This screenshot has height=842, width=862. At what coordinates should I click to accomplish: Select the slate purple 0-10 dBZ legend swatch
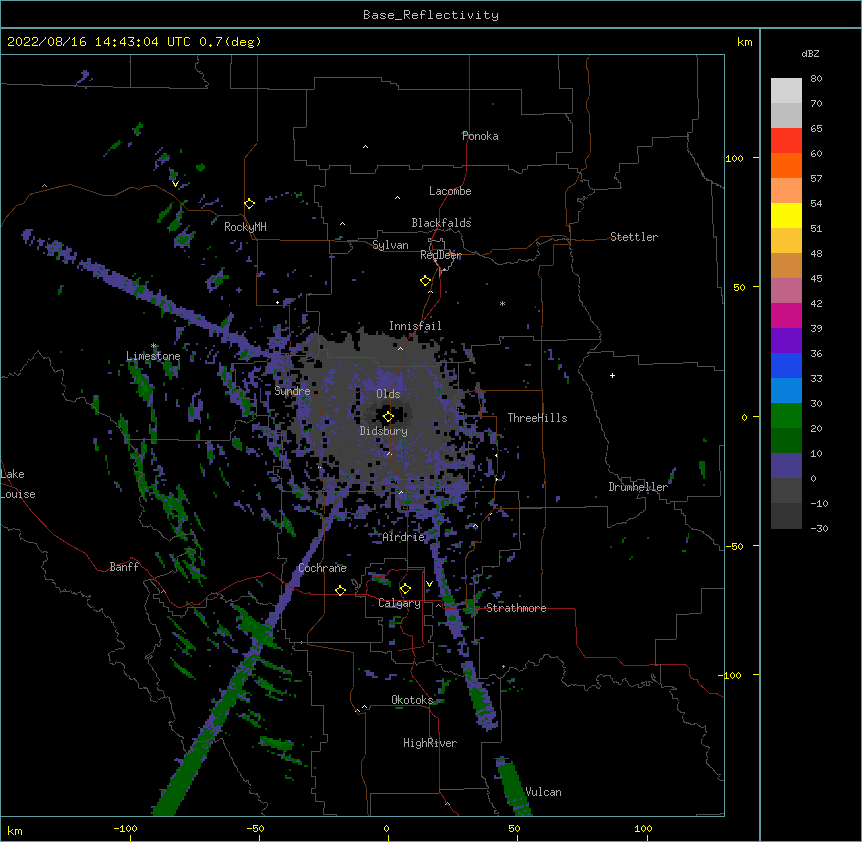click(x=786, y=466)
